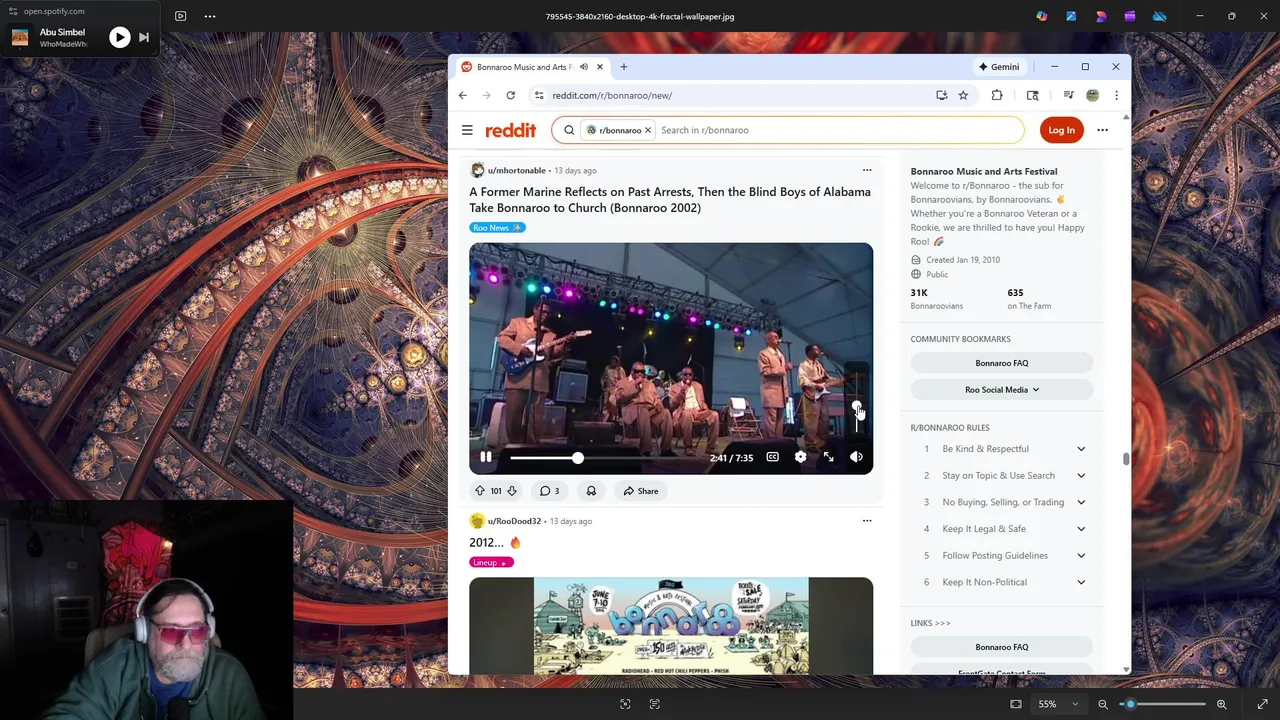Open options menu for u/mhortonable post

867,170
